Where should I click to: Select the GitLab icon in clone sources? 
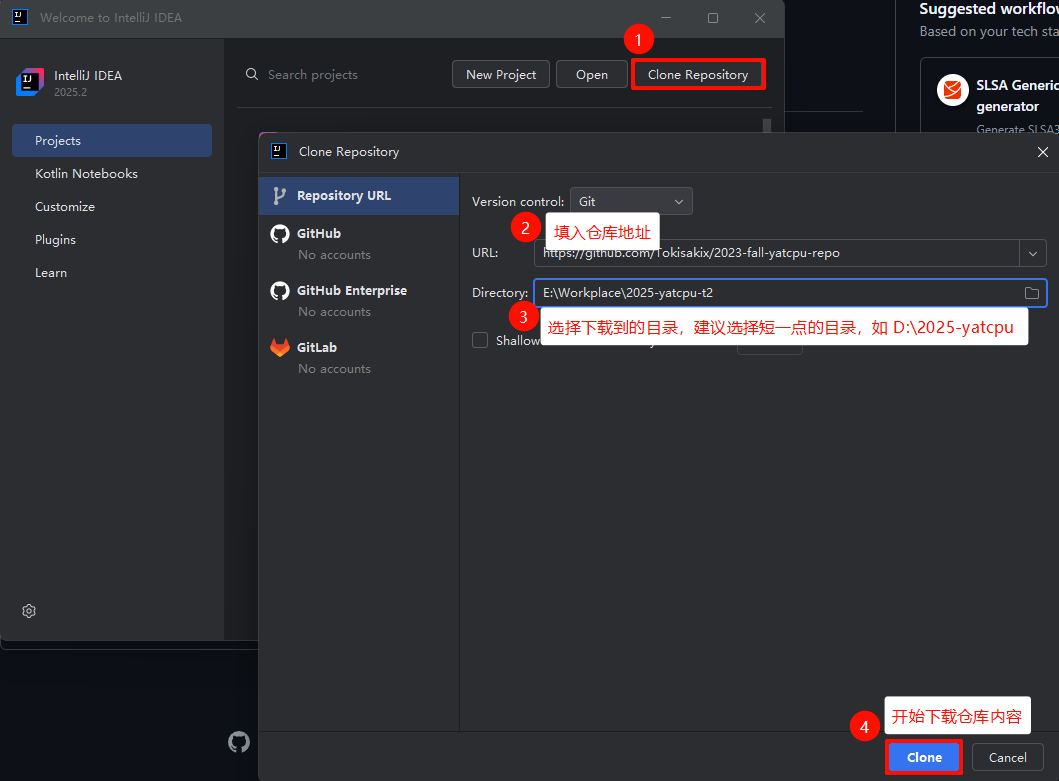280,347
